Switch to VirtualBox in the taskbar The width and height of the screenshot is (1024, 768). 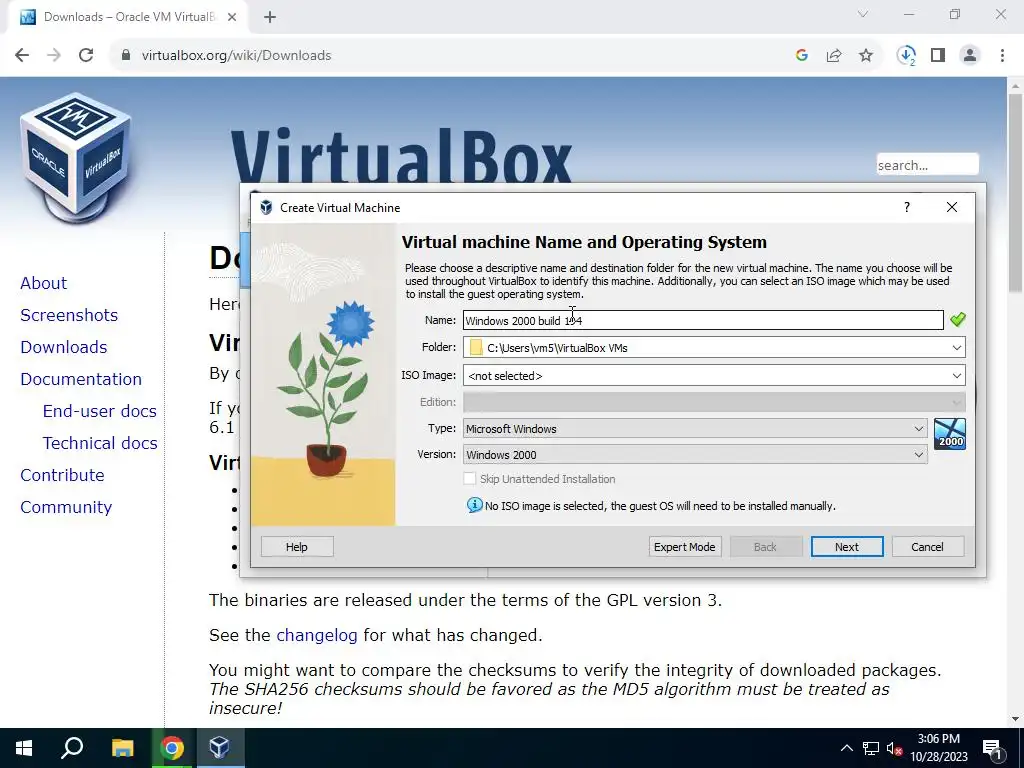pyautogui.click(x=220, y=748)
